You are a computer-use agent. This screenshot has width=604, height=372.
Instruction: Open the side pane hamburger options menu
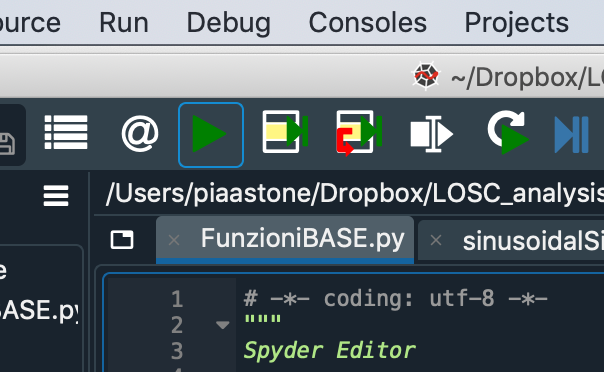[x=56, y=196]
